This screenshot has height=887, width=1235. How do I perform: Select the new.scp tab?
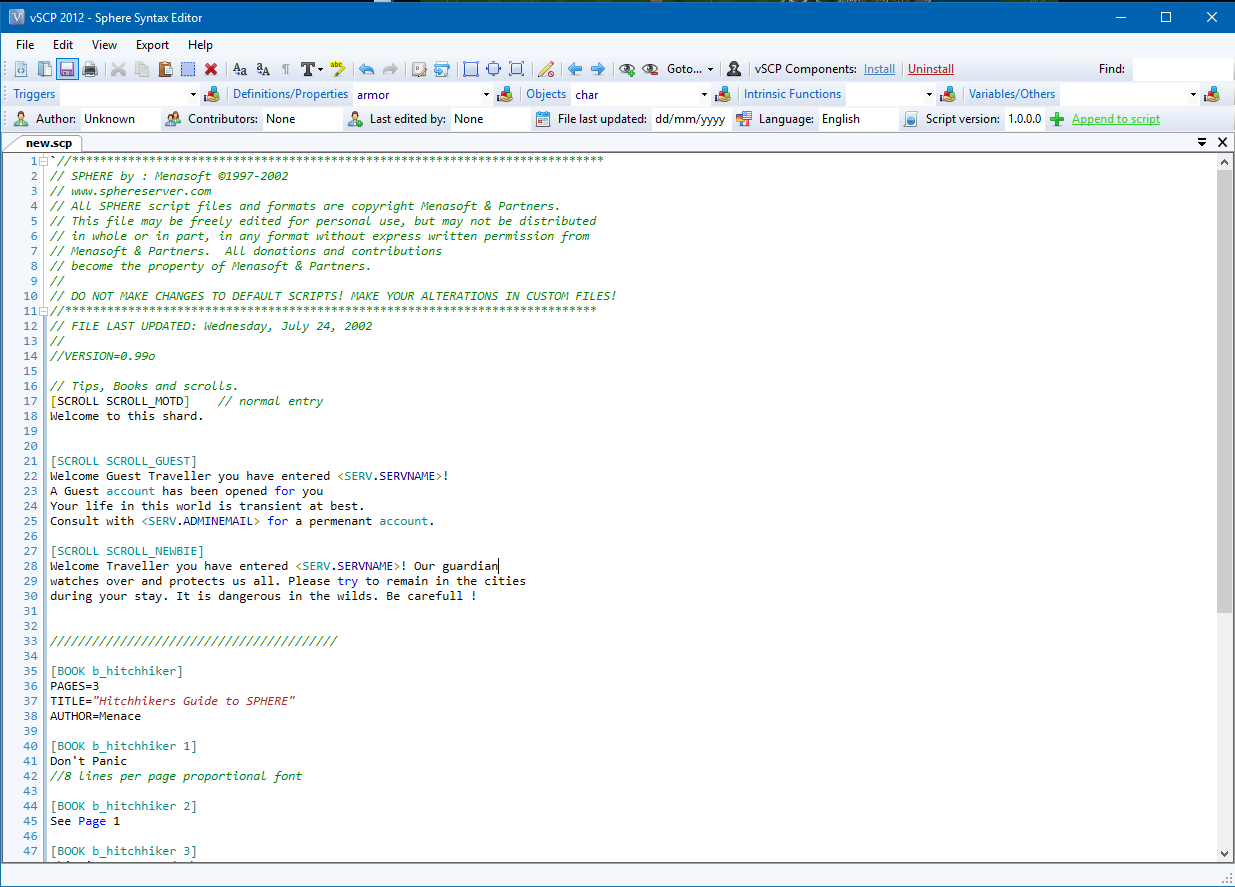[x=48, y=143]
